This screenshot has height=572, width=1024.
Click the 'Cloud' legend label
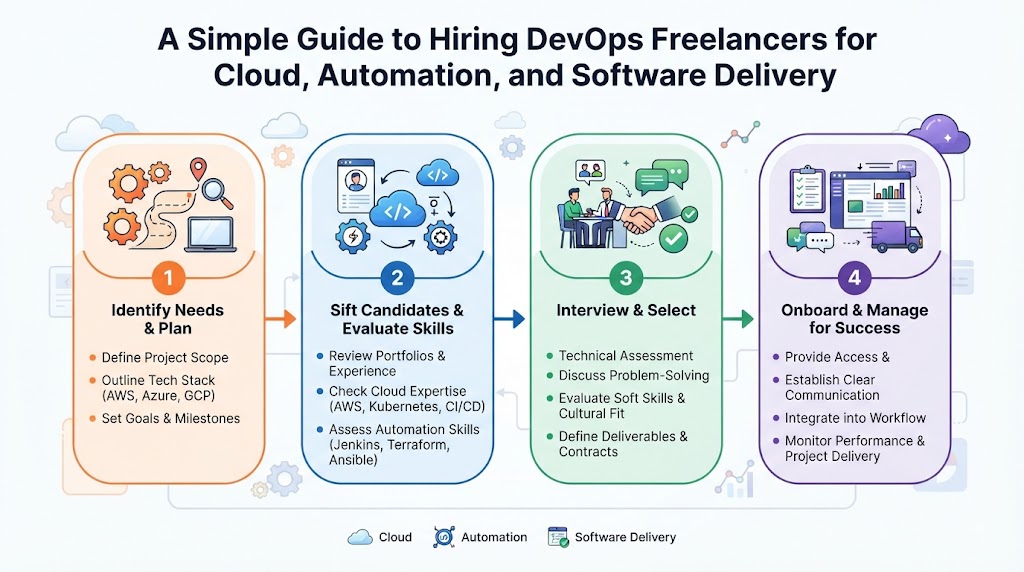point(395,537)
